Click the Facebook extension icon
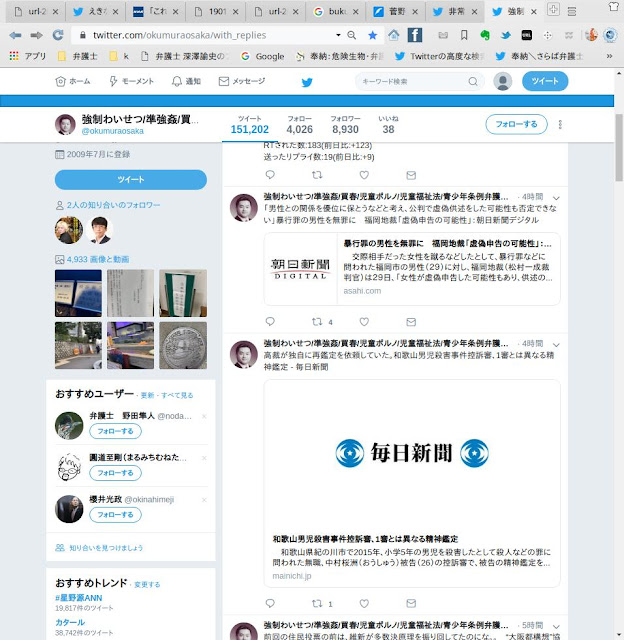 coord(415,35)
